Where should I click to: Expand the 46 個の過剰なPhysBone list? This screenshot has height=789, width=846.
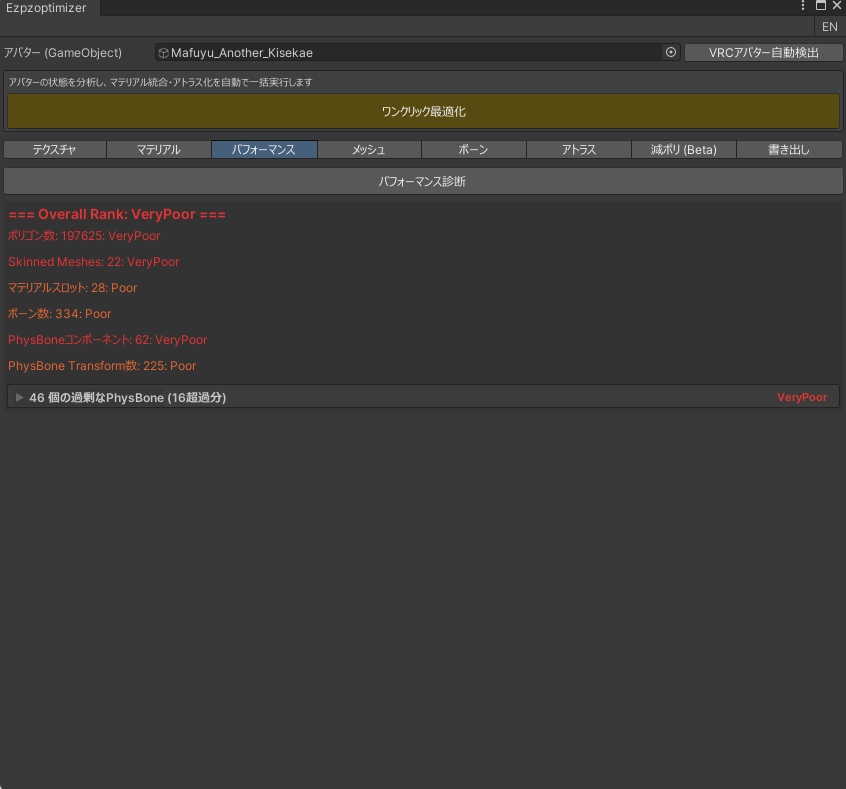pos(18,397)
